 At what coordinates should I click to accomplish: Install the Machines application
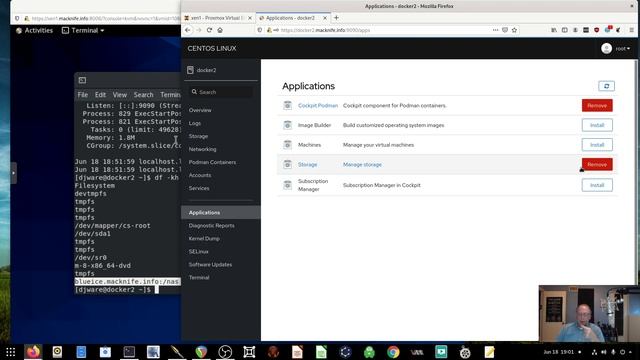[x=597, y=145]
